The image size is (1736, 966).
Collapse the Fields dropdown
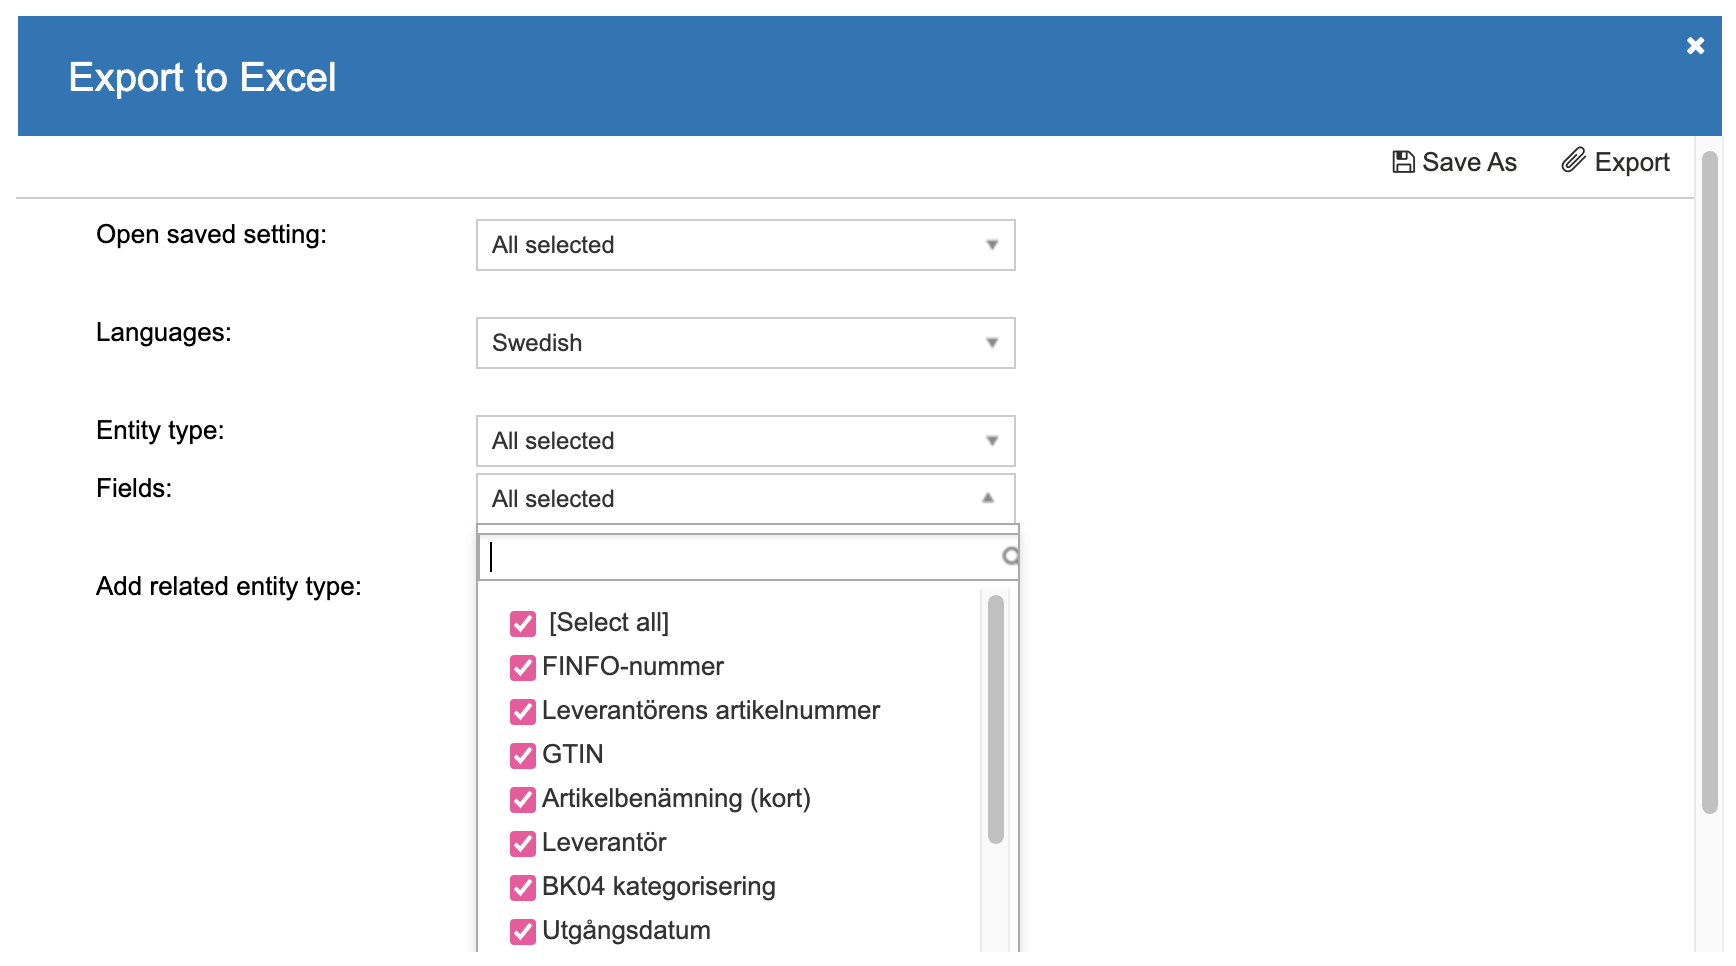pyautogui.click(x=745, y=499)
